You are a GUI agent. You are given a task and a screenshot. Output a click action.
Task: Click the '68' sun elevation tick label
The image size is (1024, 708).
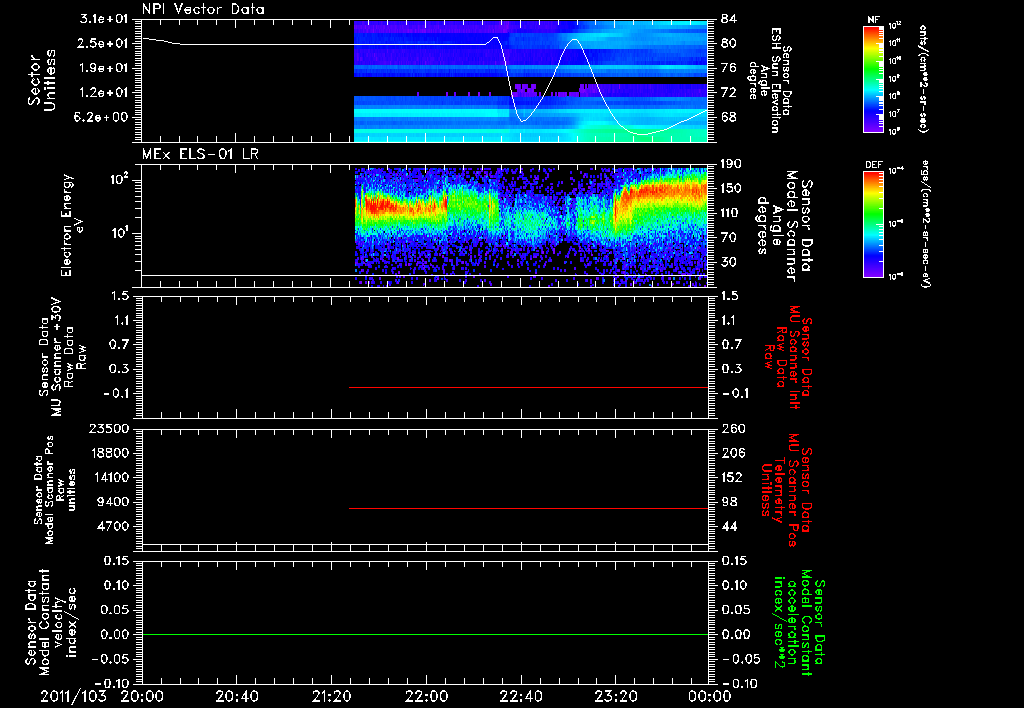pos(729,118)
